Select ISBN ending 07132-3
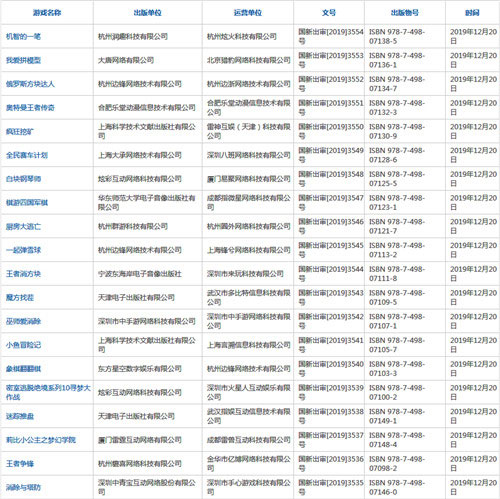This screenshot has height=499, width=500. coord(397,108)
